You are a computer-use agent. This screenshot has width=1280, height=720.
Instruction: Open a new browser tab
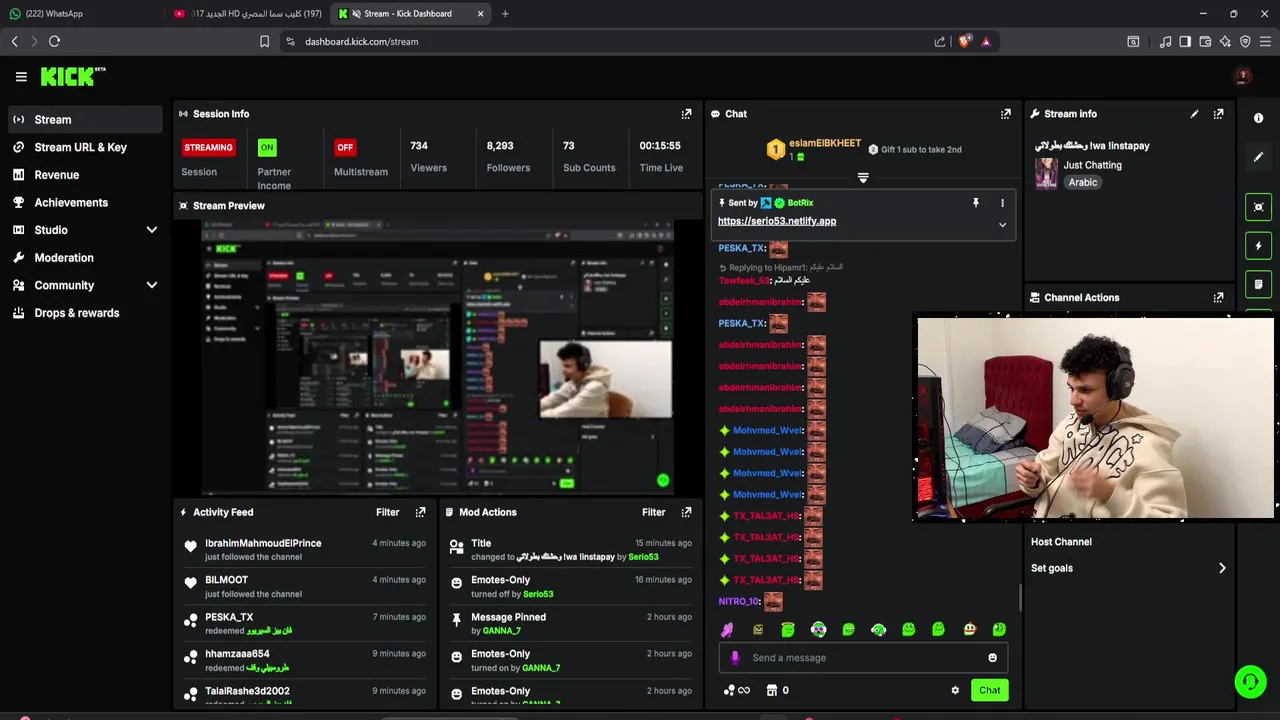[x=505, y=14]
